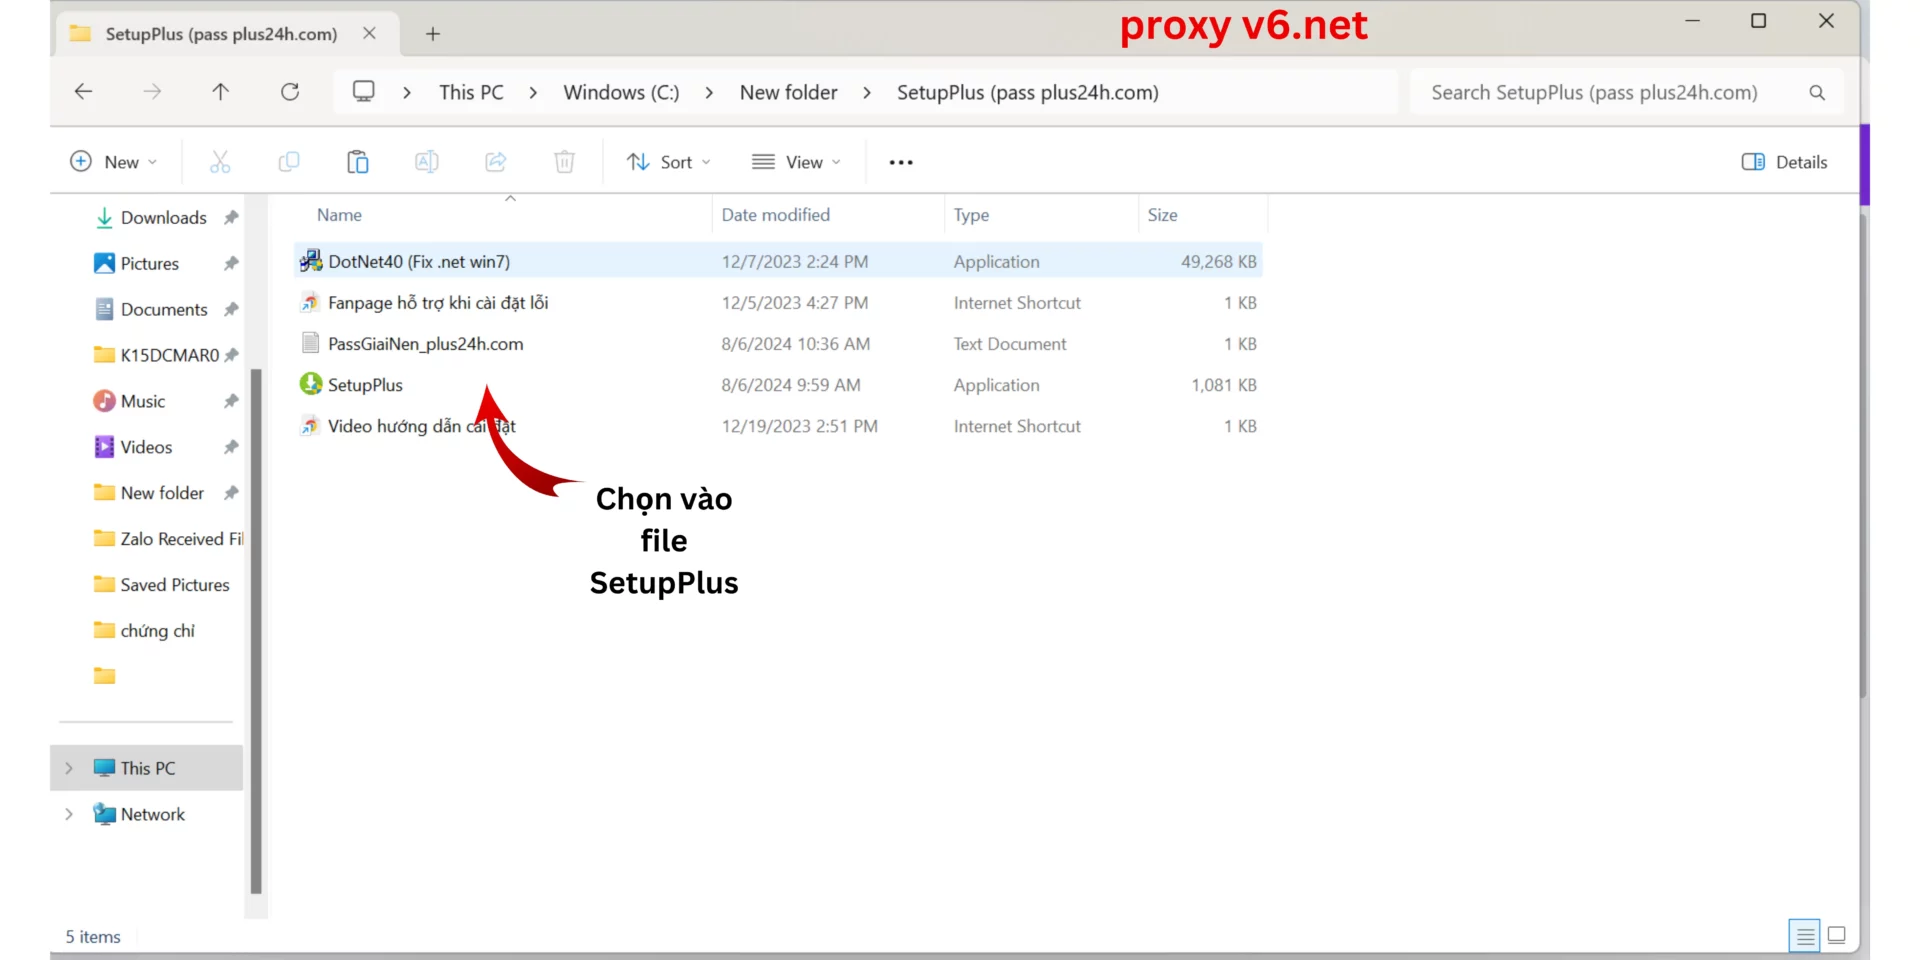This screenshot has height=960, width=1920.
Task: Click the Back navigation arrow
Action: pos(84,92)
